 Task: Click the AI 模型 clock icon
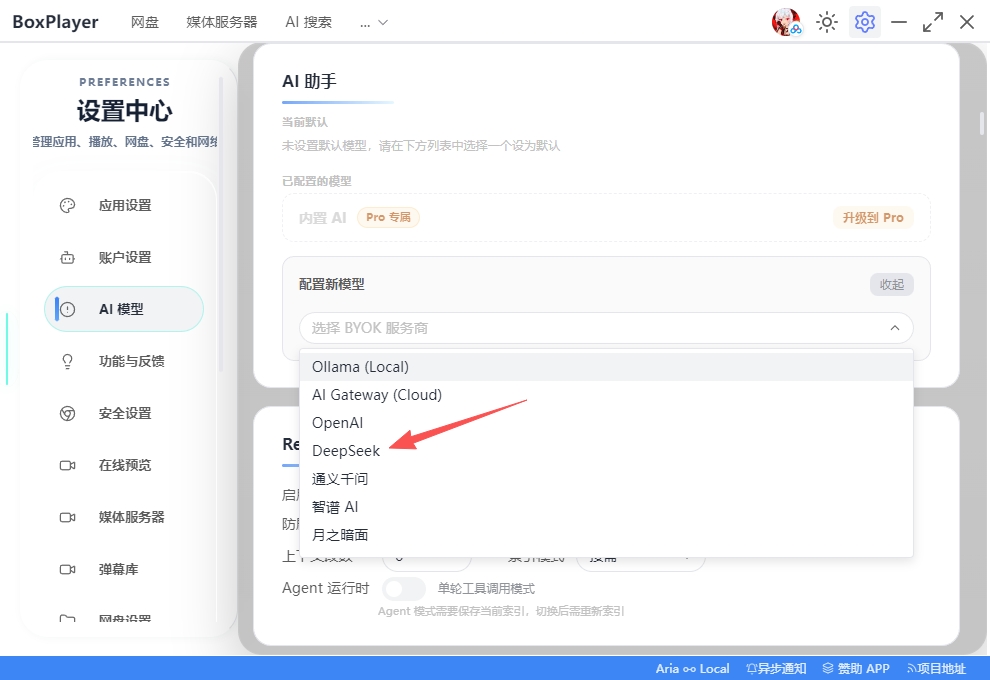(x=68, y=309)
